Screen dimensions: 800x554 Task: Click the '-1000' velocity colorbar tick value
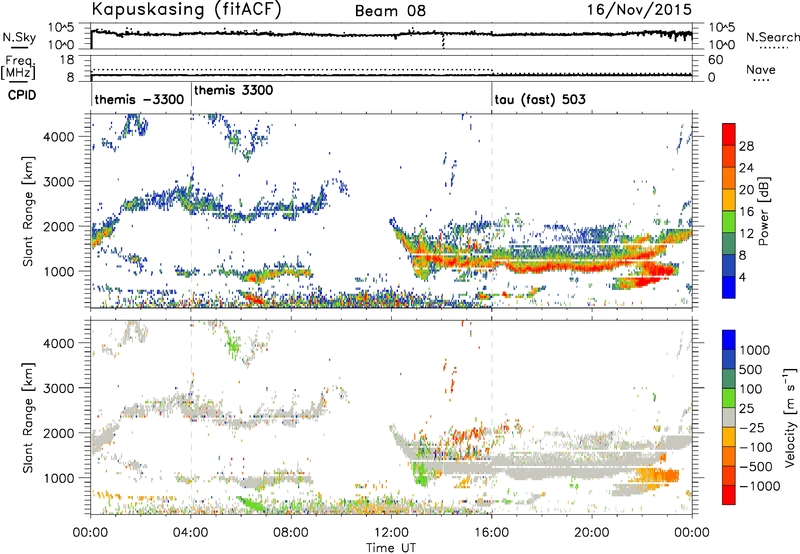point(760,486)
